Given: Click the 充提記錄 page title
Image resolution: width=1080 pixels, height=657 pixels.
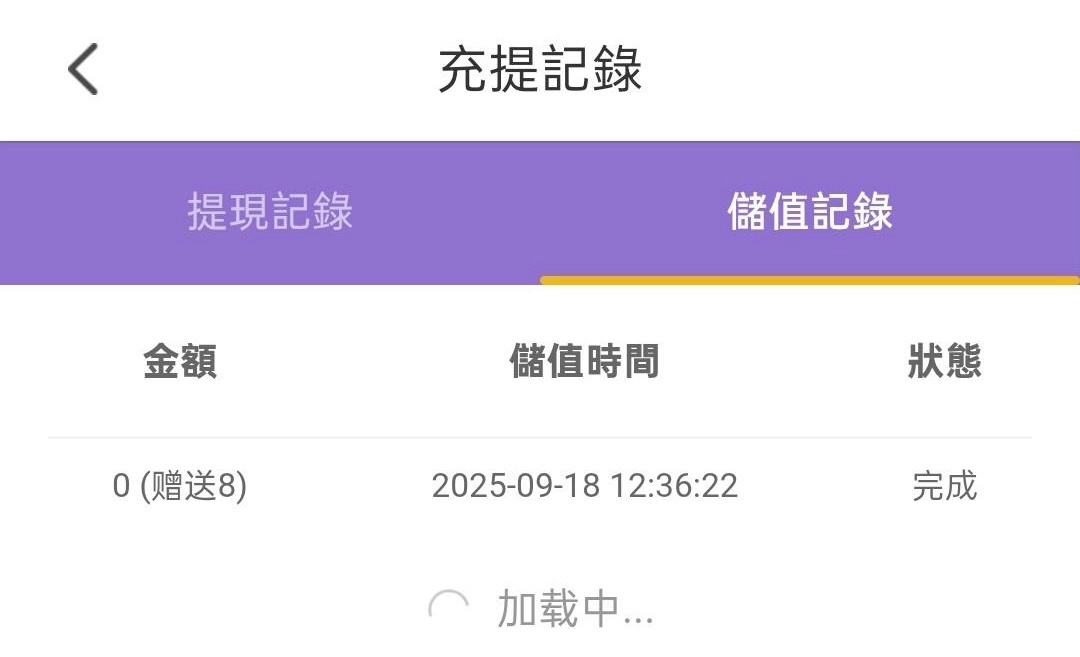Looking at the screenshot, I should [x=540, y=70].
